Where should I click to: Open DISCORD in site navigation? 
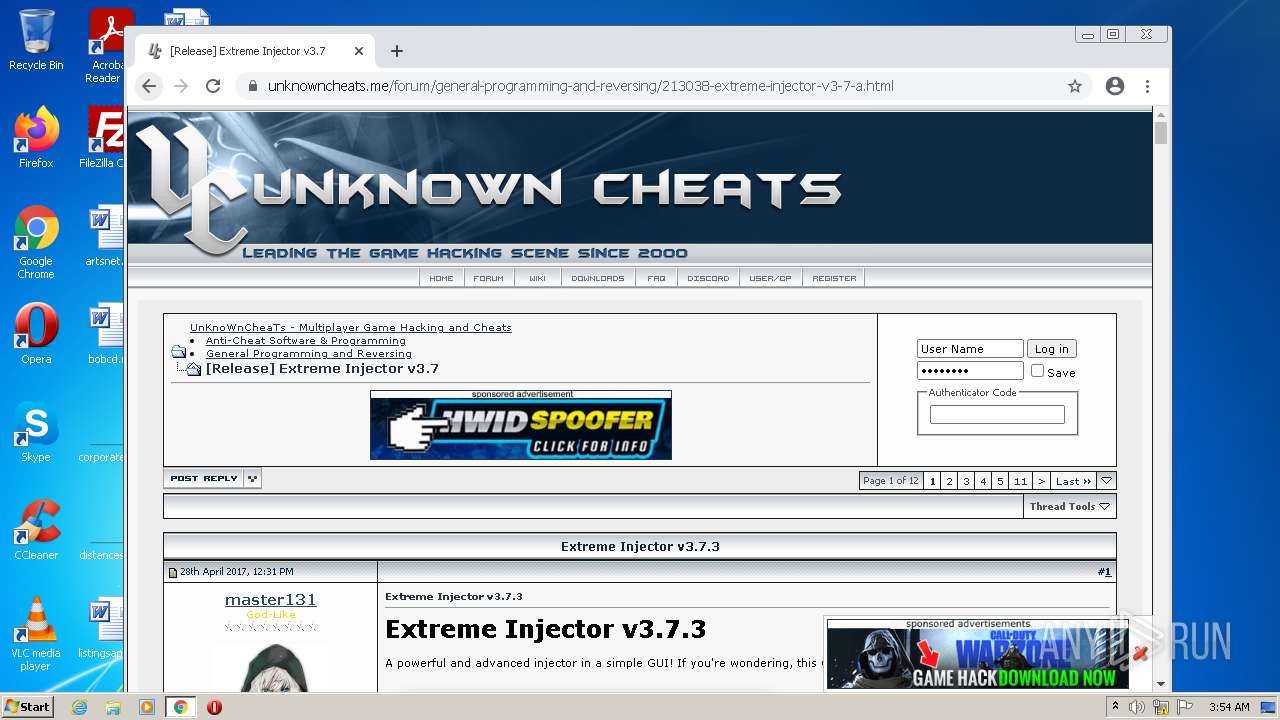click(x=708, y=278)
